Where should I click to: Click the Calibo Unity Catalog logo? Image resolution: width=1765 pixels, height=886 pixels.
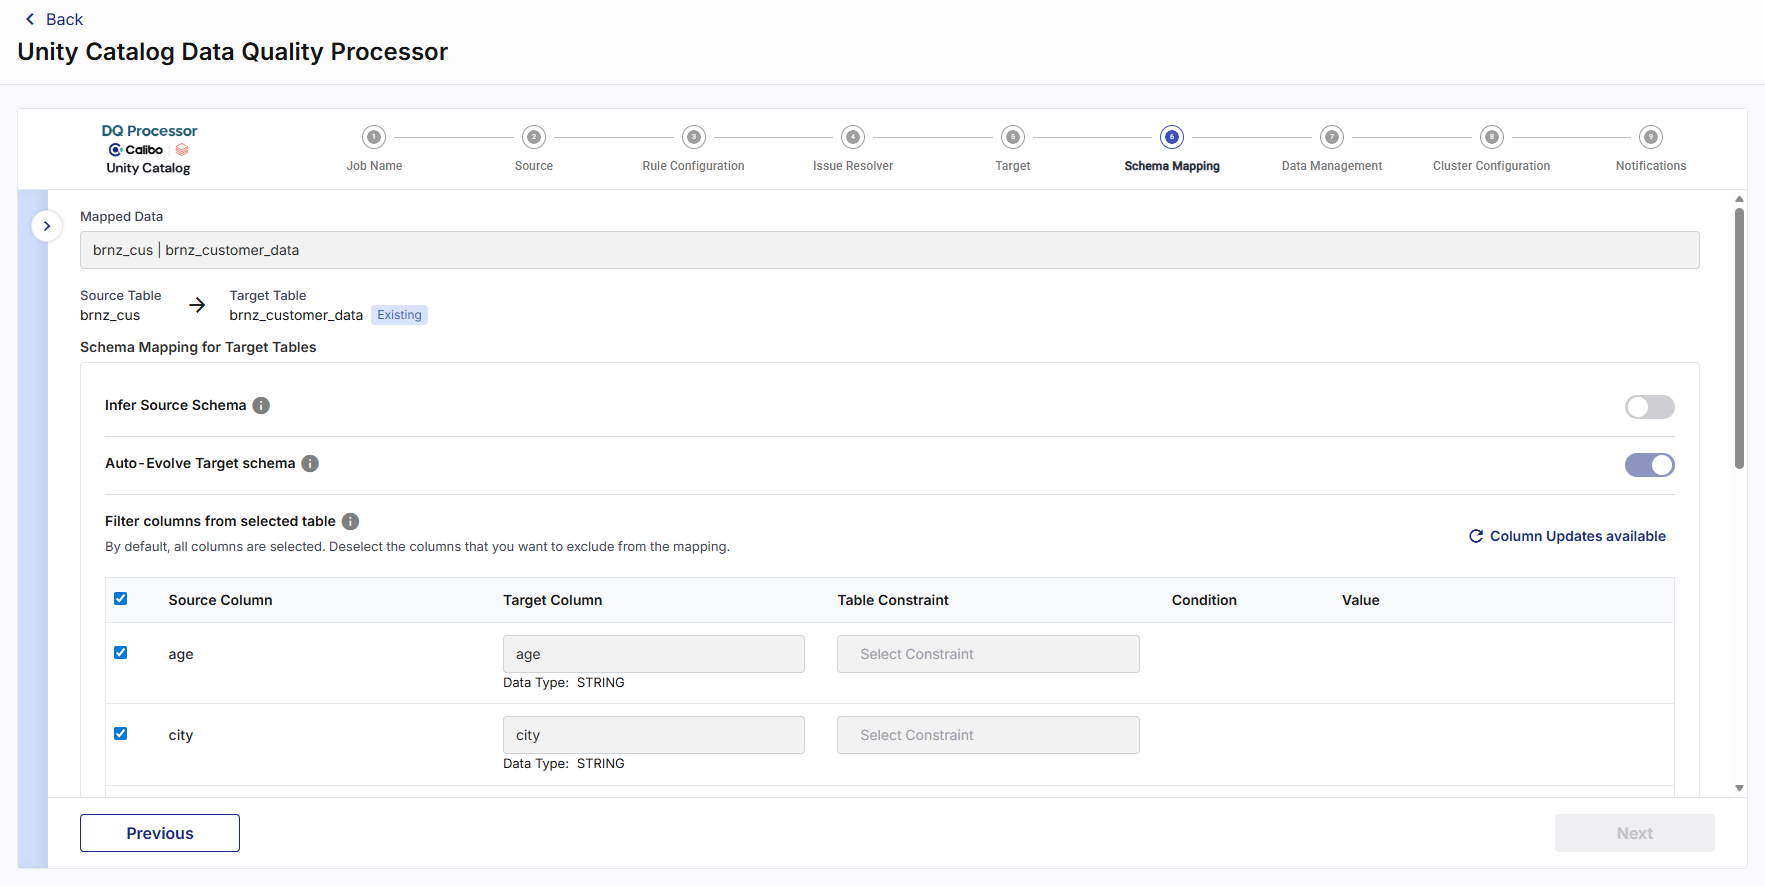click(149, 150)
